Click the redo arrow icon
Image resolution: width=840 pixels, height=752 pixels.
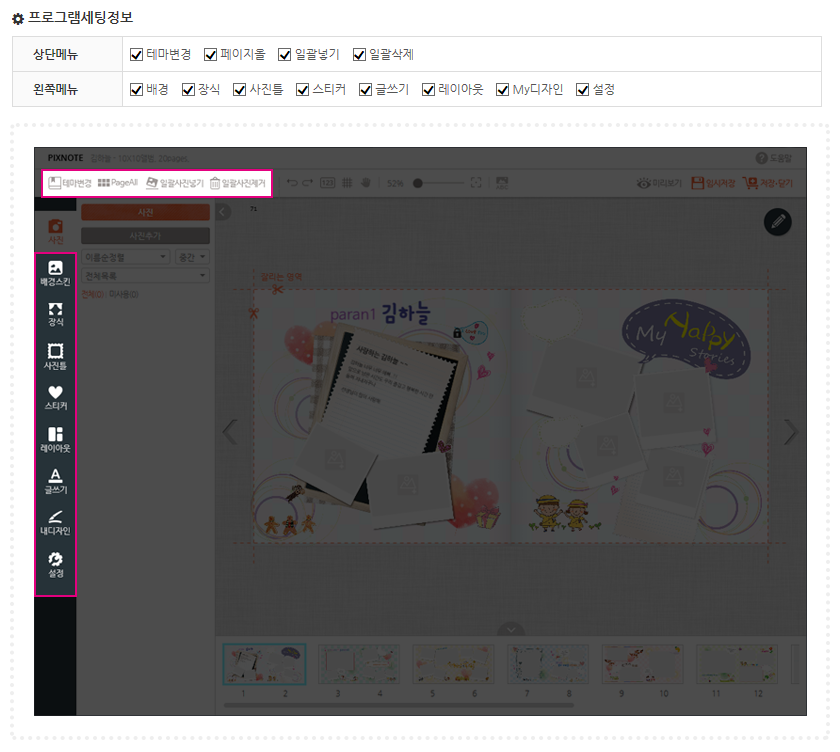308,183
